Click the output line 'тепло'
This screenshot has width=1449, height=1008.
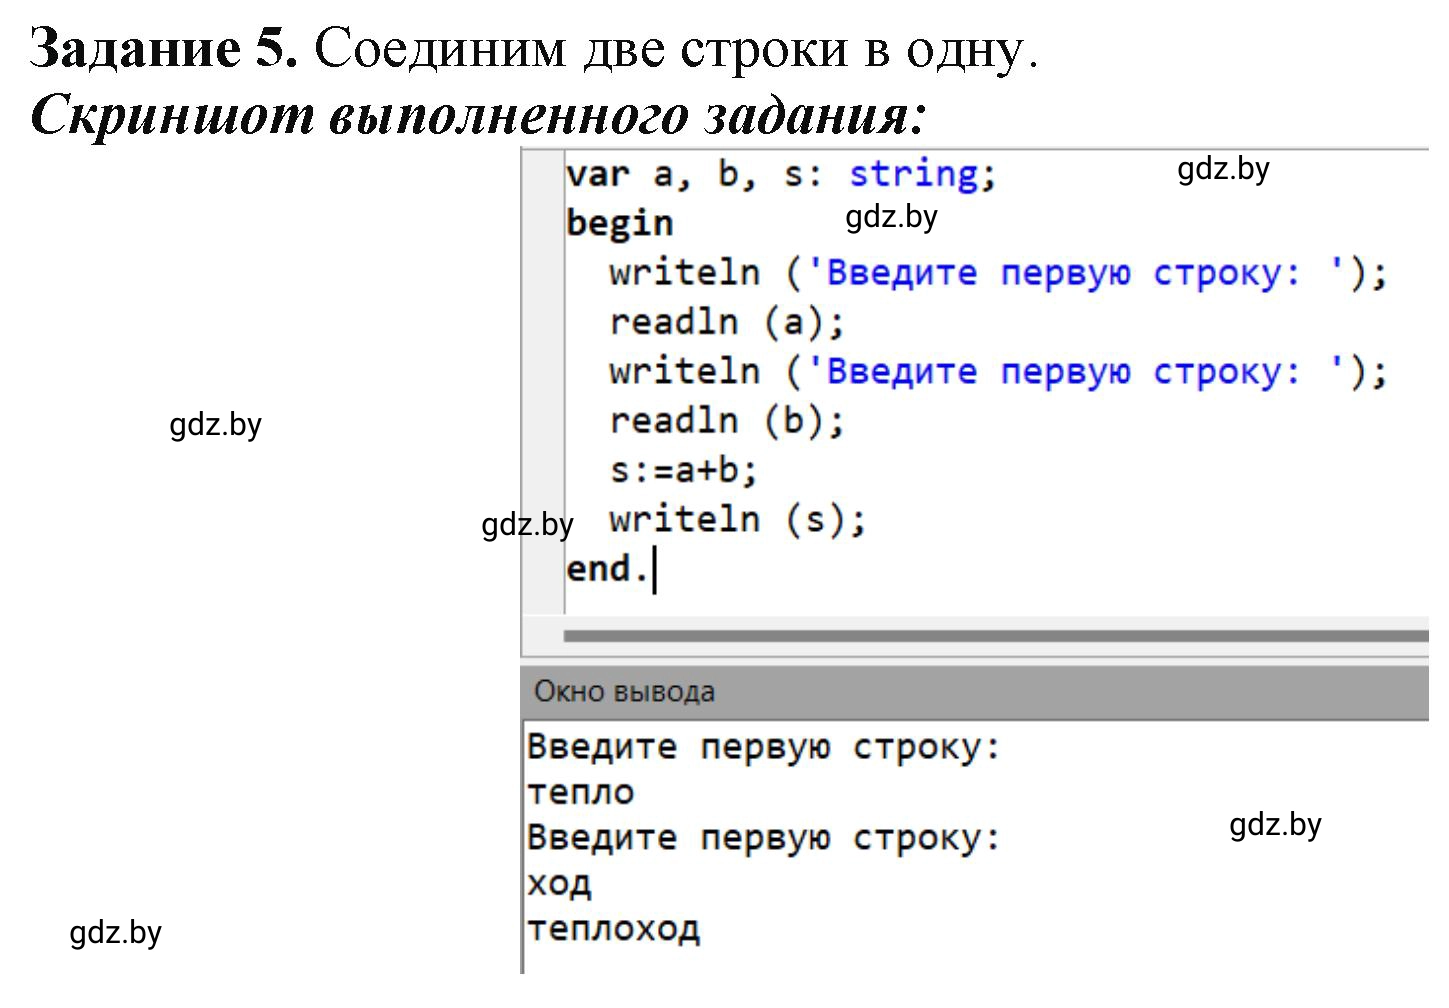tap(581, 792)
